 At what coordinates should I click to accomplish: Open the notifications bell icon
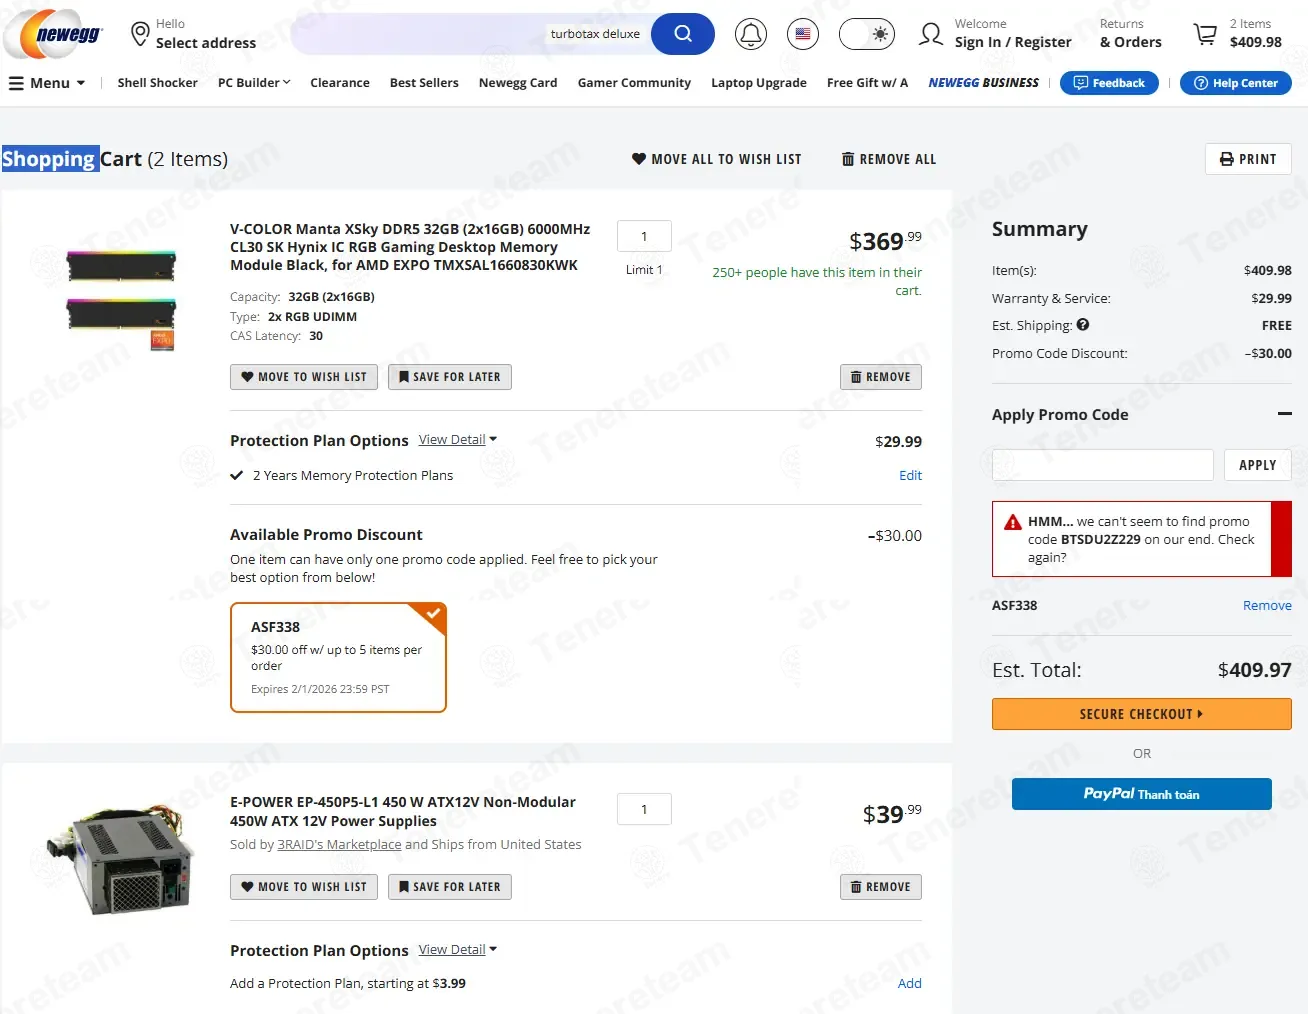[750, 34]
